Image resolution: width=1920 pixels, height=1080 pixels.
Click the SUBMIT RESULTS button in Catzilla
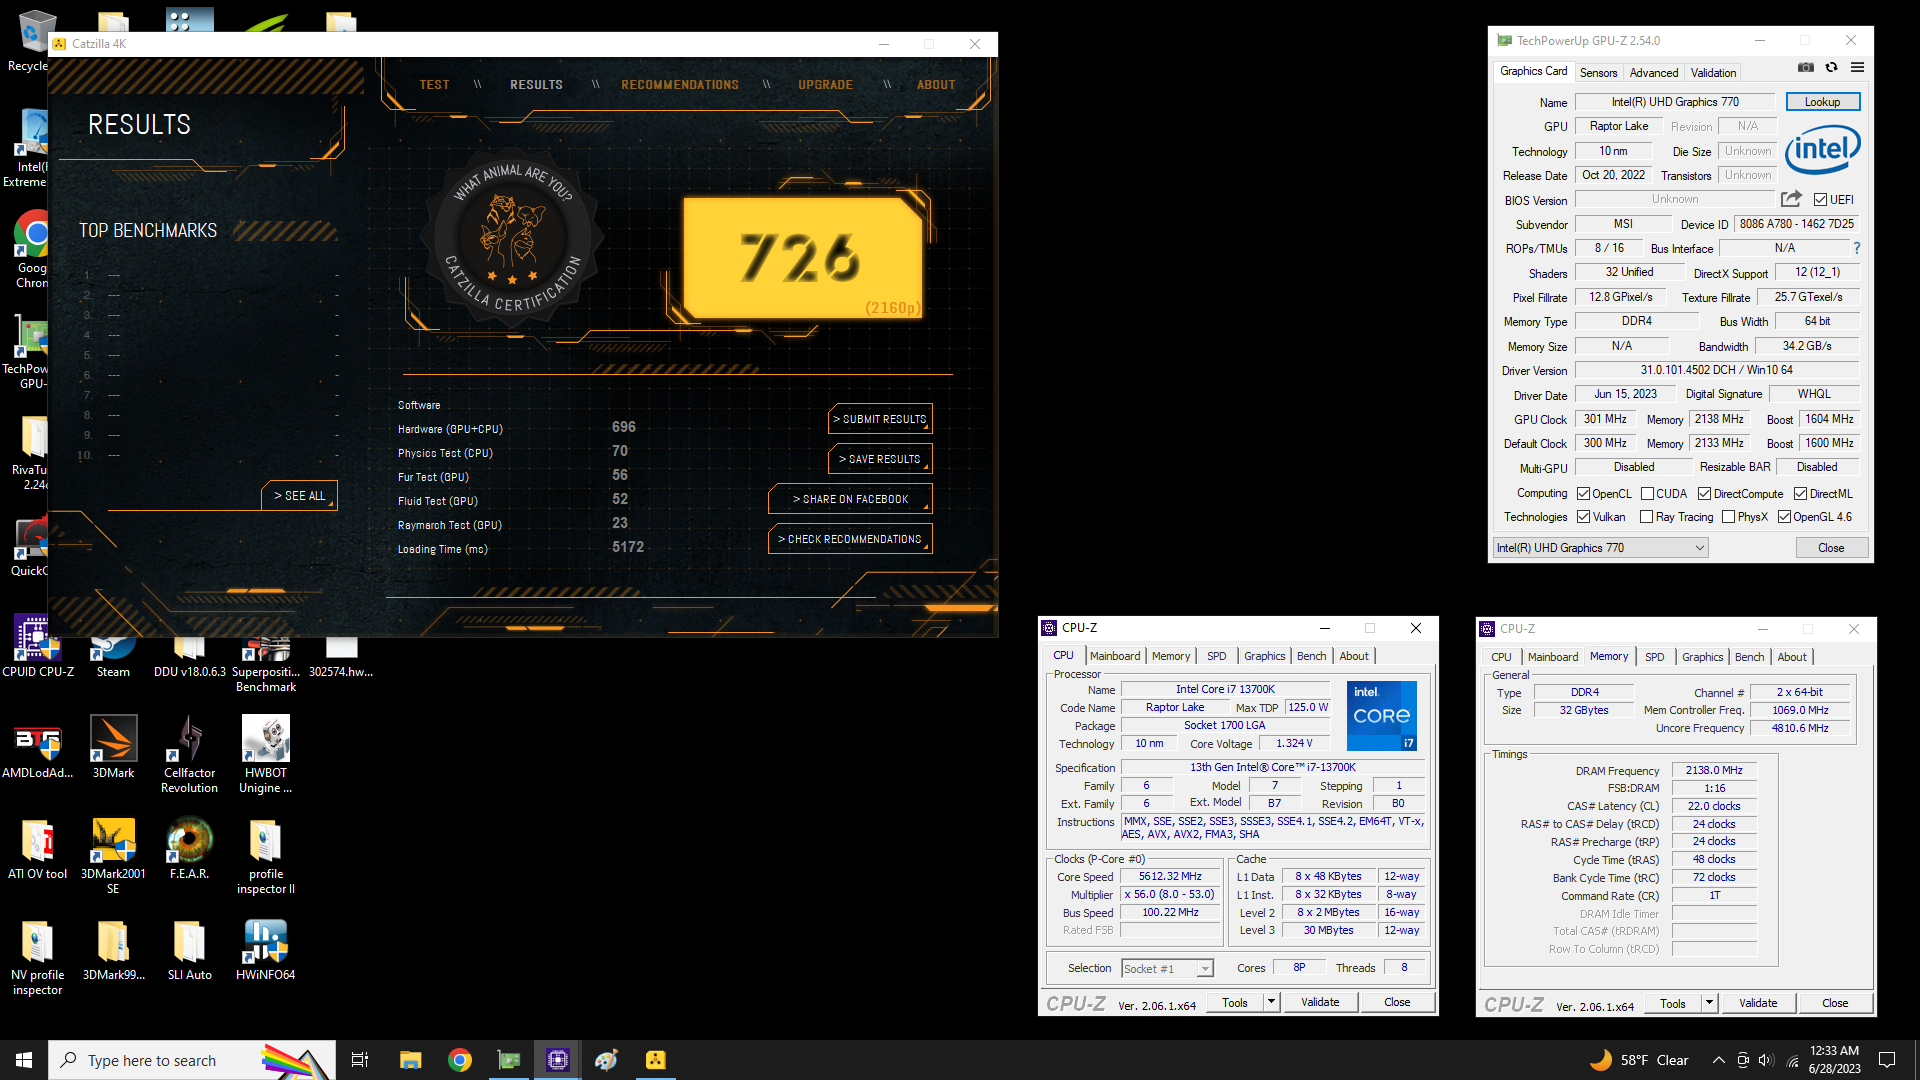click(880, 419)
